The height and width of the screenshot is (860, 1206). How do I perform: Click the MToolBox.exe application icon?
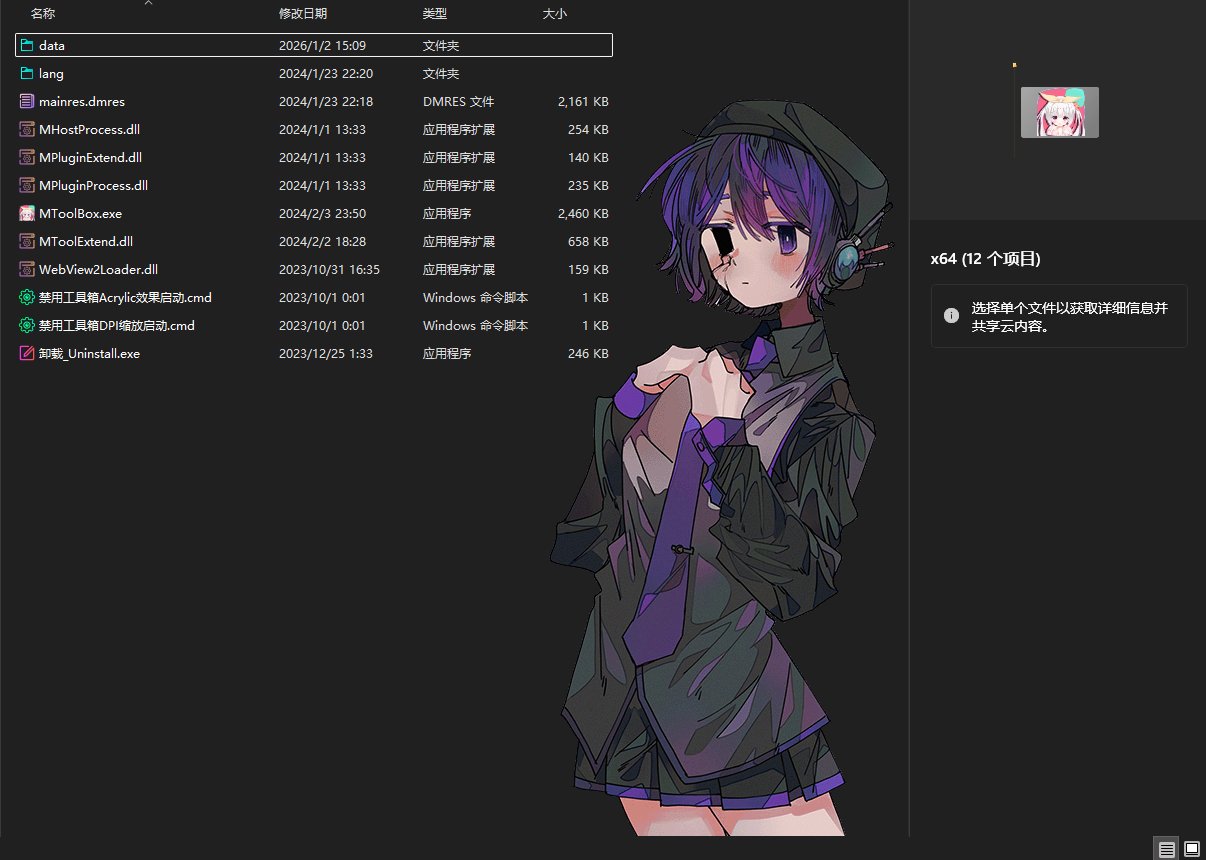tap(27, 214)
